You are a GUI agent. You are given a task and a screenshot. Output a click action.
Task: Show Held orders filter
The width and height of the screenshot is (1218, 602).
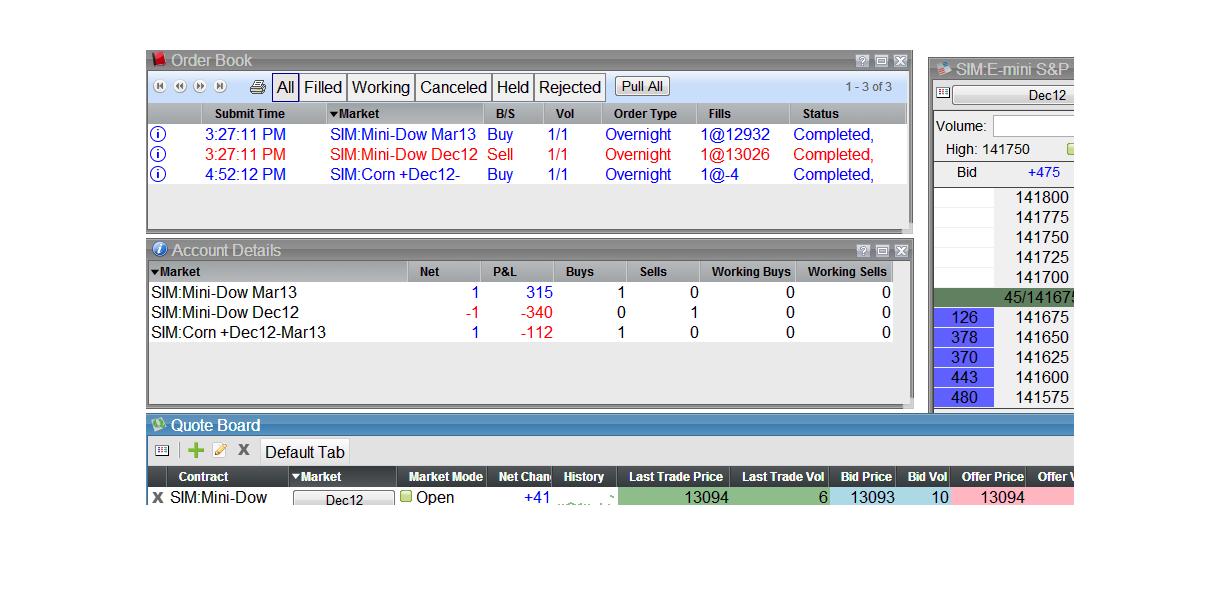pyautogui.click(x=513, y=87)
